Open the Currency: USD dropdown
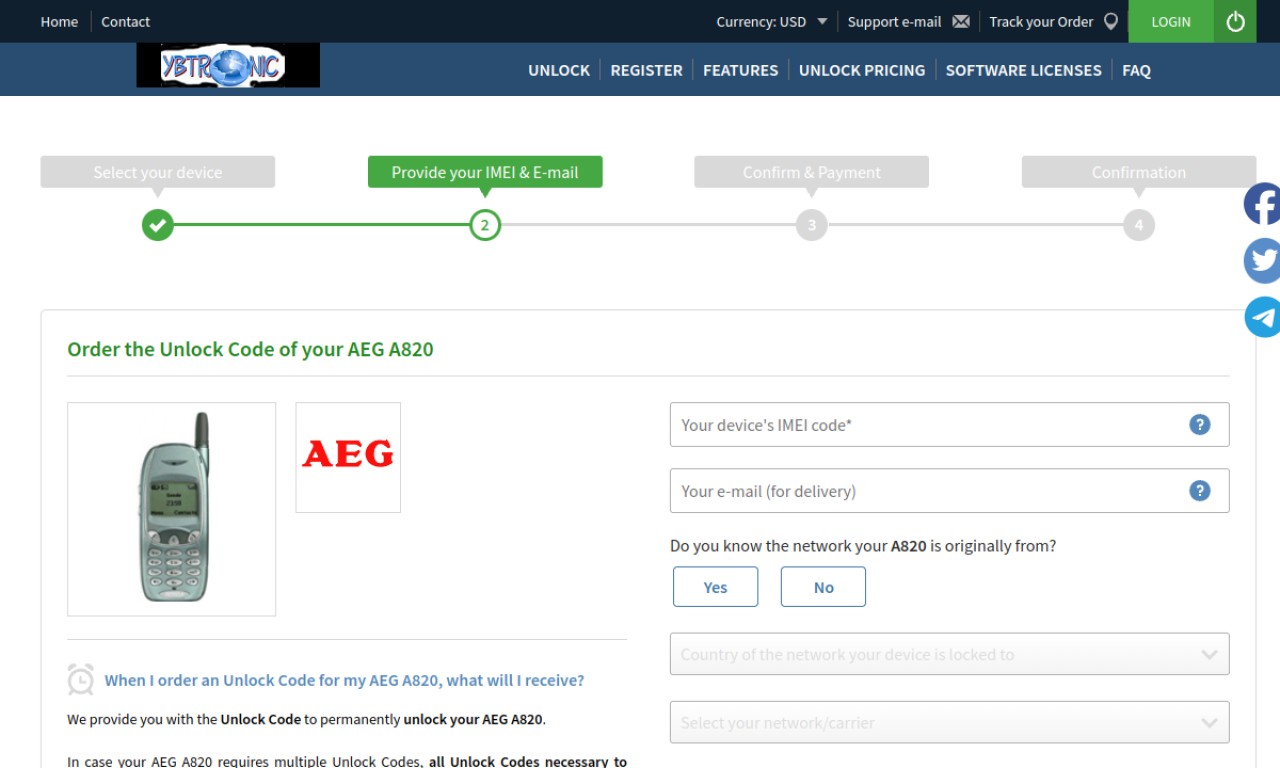The height and width of the screenshot is (768, 1280). pos(772,21)
